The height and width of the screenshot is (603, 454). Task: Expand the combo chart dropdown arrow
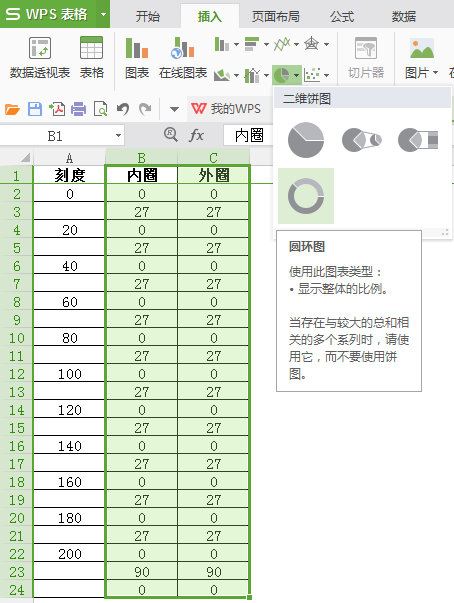(x=266, y=75)
